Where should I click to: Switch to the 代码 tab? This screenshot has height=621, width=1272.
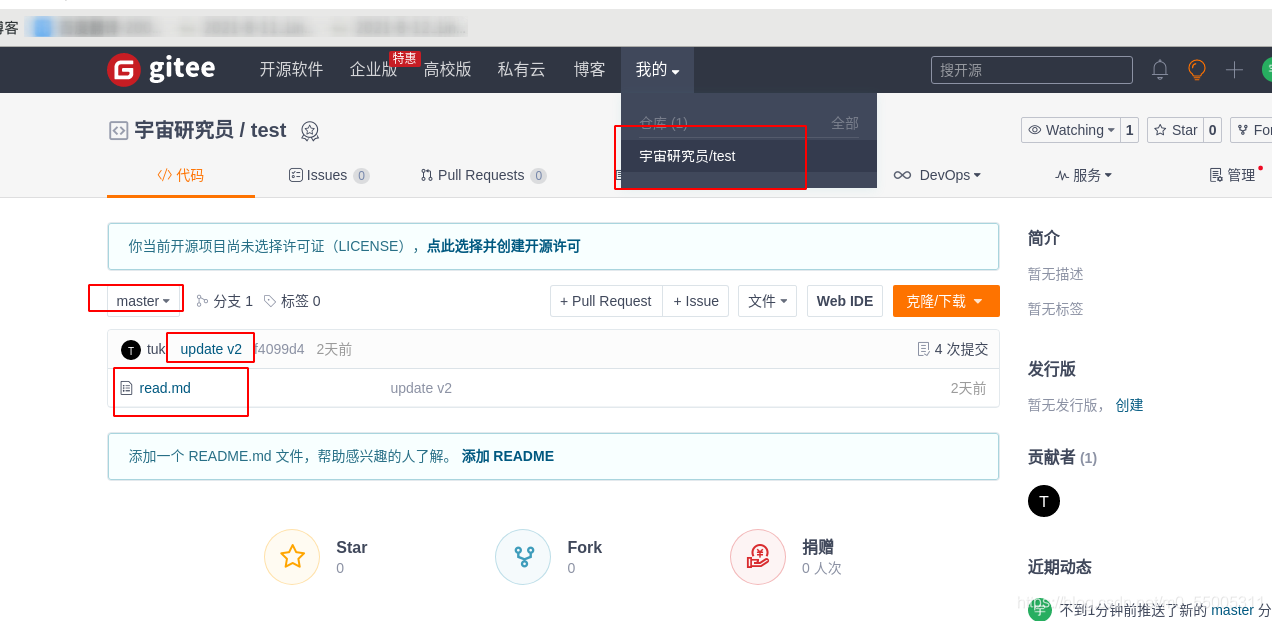pos(181,175)
